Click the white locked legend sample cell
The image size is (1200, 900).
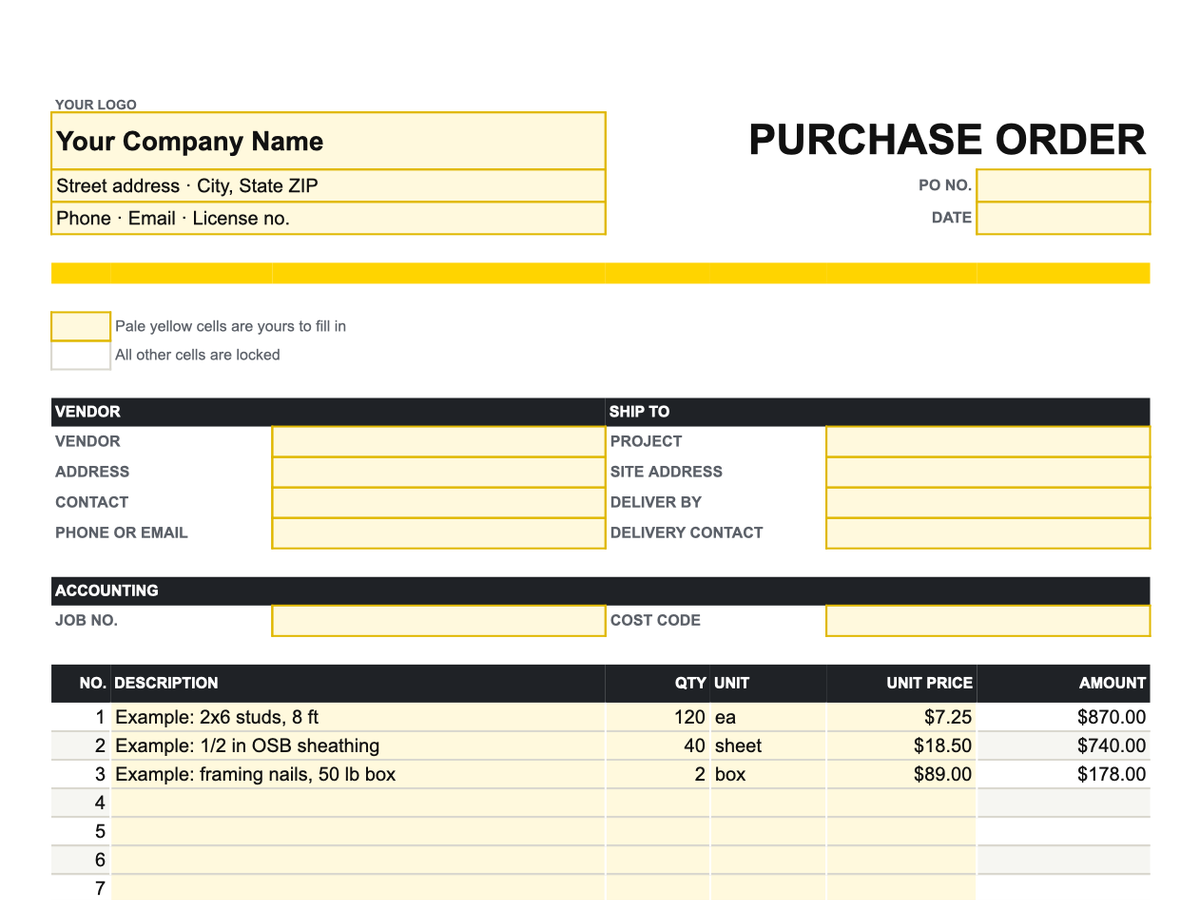81,355
